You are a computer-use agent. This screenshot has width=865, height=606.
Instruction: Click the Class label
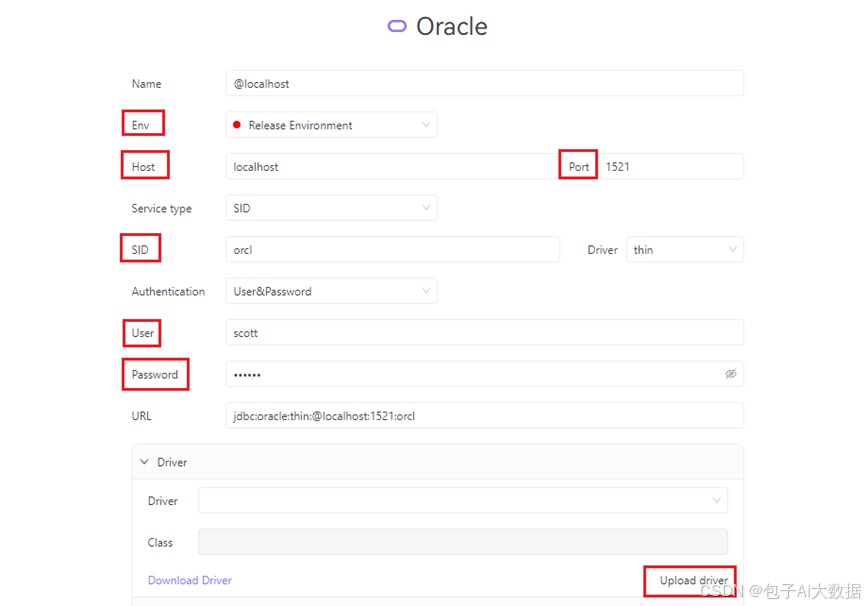[x=160, y=543]
